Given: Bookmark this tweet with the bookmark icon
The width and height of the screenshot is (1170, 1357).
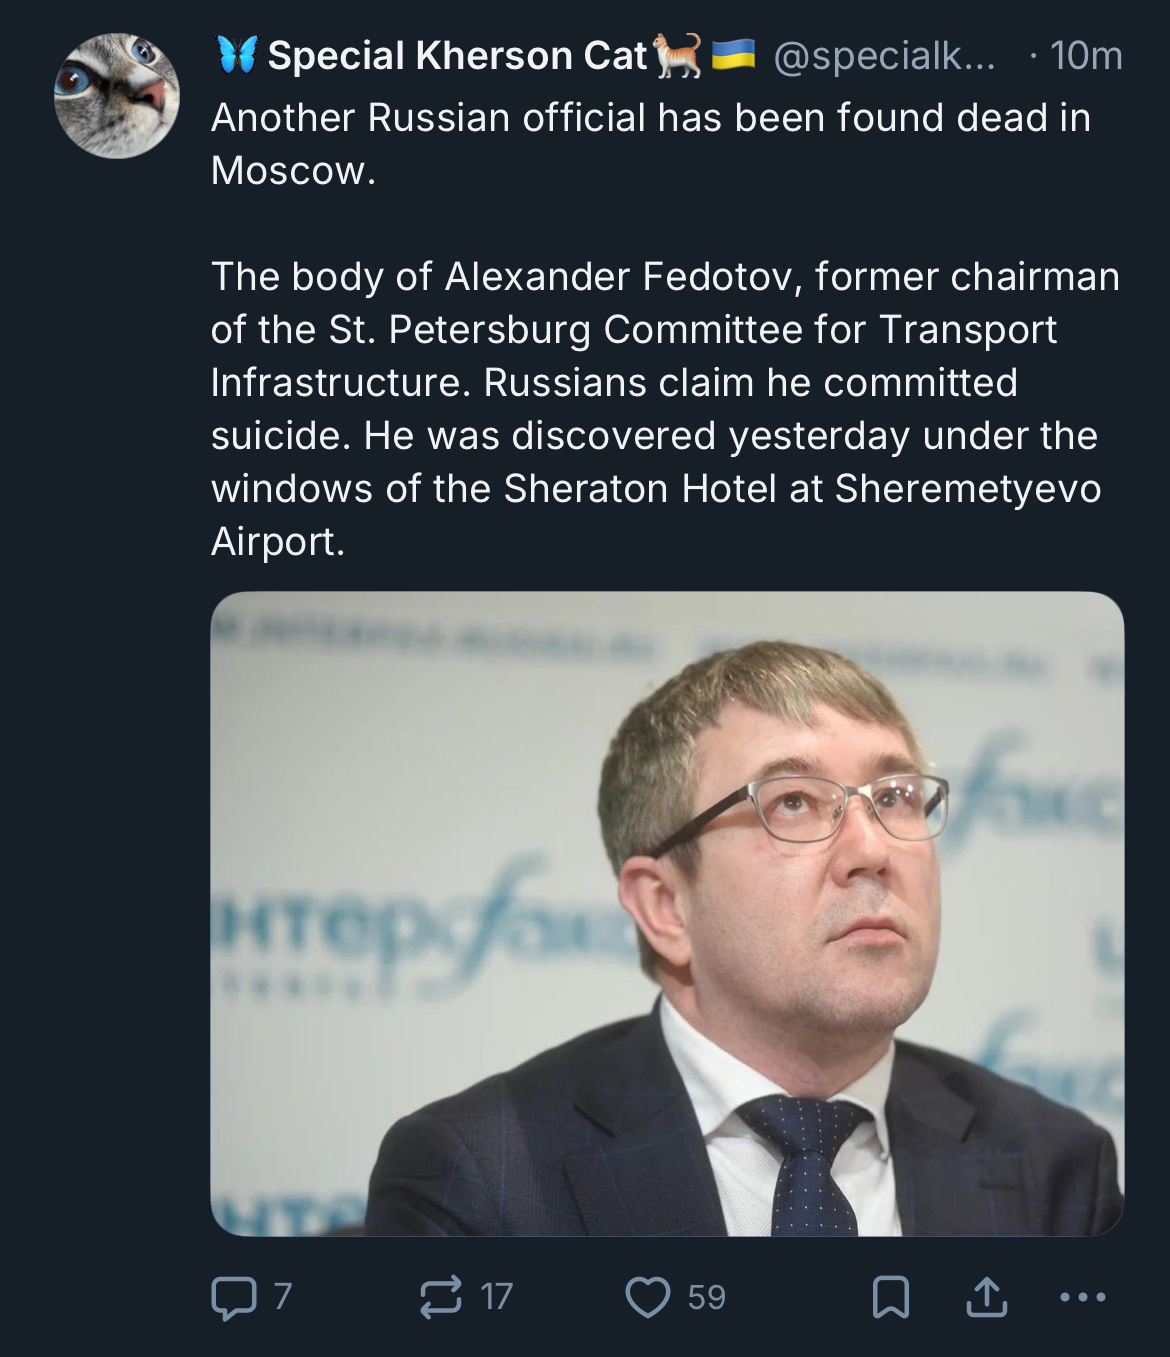Looking at the screenshot, I should 890,1297.
